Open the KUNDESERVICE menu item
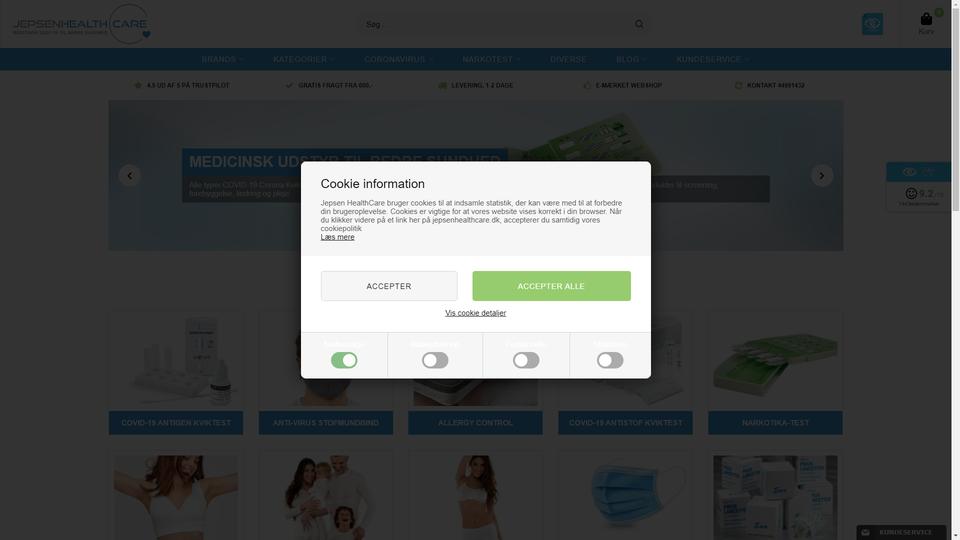Viewport: 960px width, 540px height. coord(713,59)
